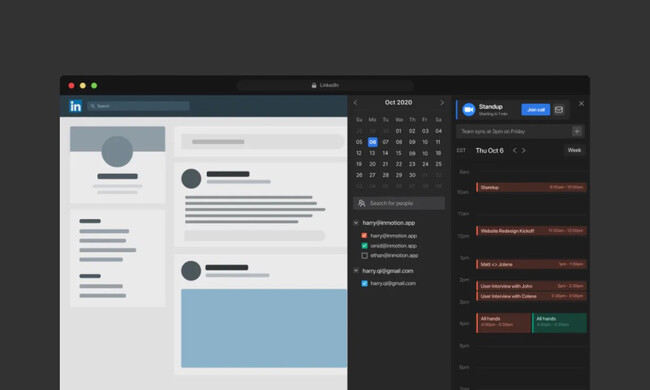Click the Zoom camera icon beside Standup
This screenshot has height=390, width=650.
tap(468, 109)
